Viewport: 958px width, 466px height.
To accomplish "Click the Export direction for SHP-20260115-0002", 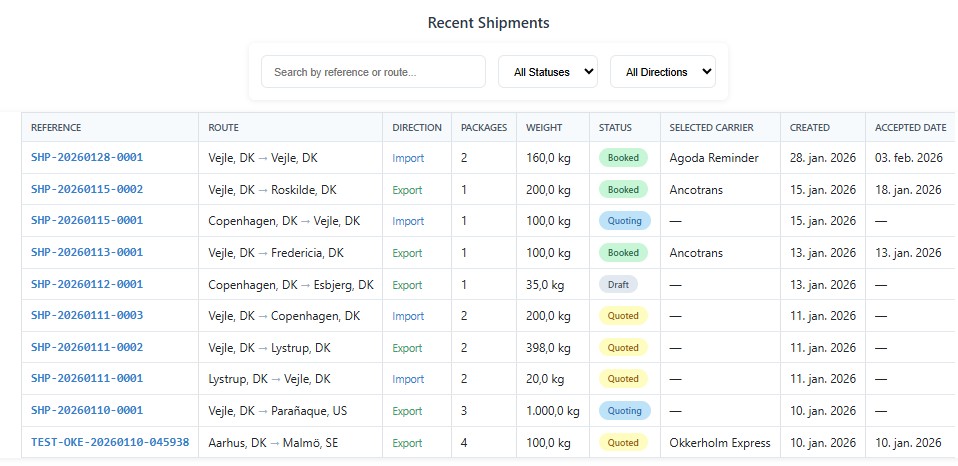I will (407, 189).
